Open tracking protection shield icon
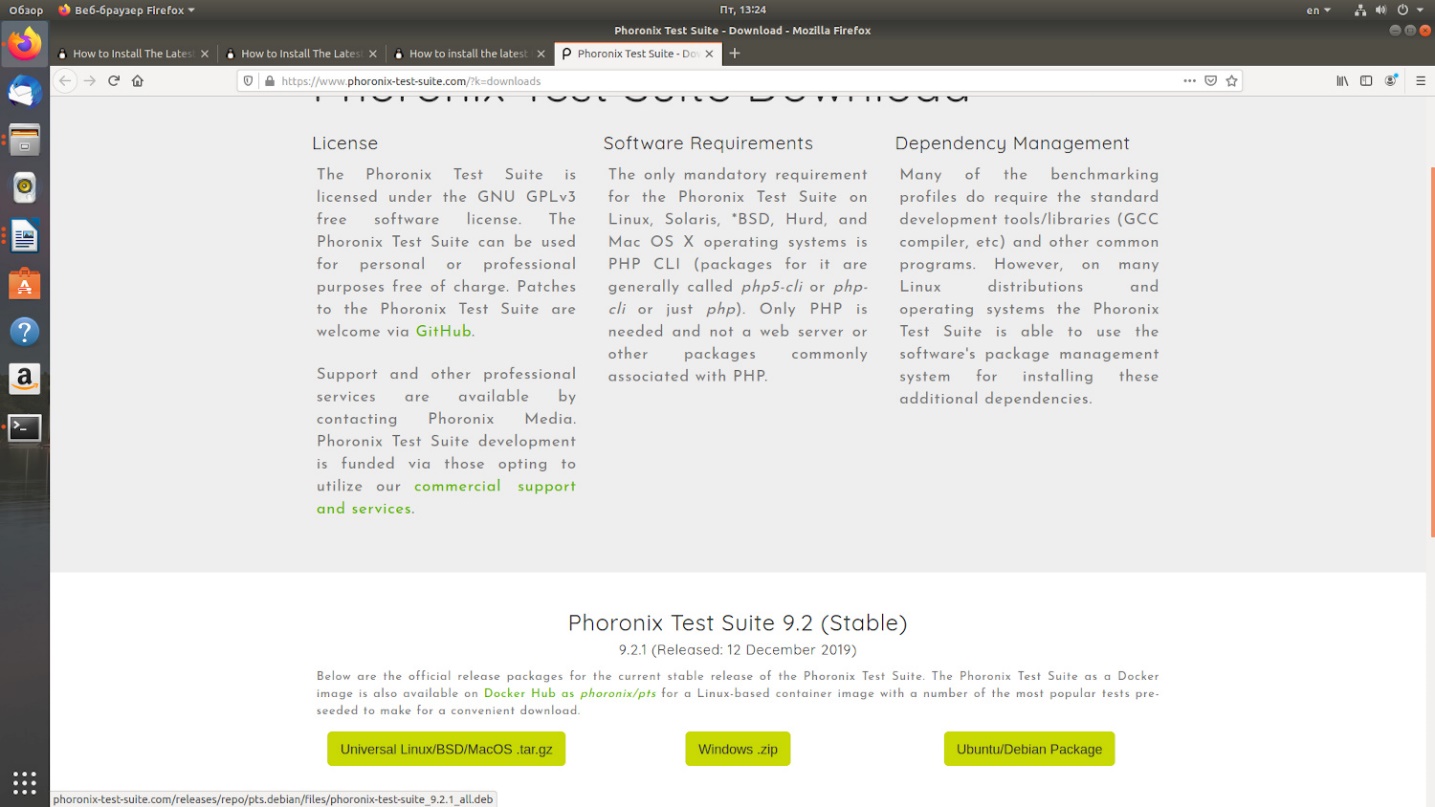This screenshot has height=807, width=1435. pyautogui.click(x=250, y=81)
